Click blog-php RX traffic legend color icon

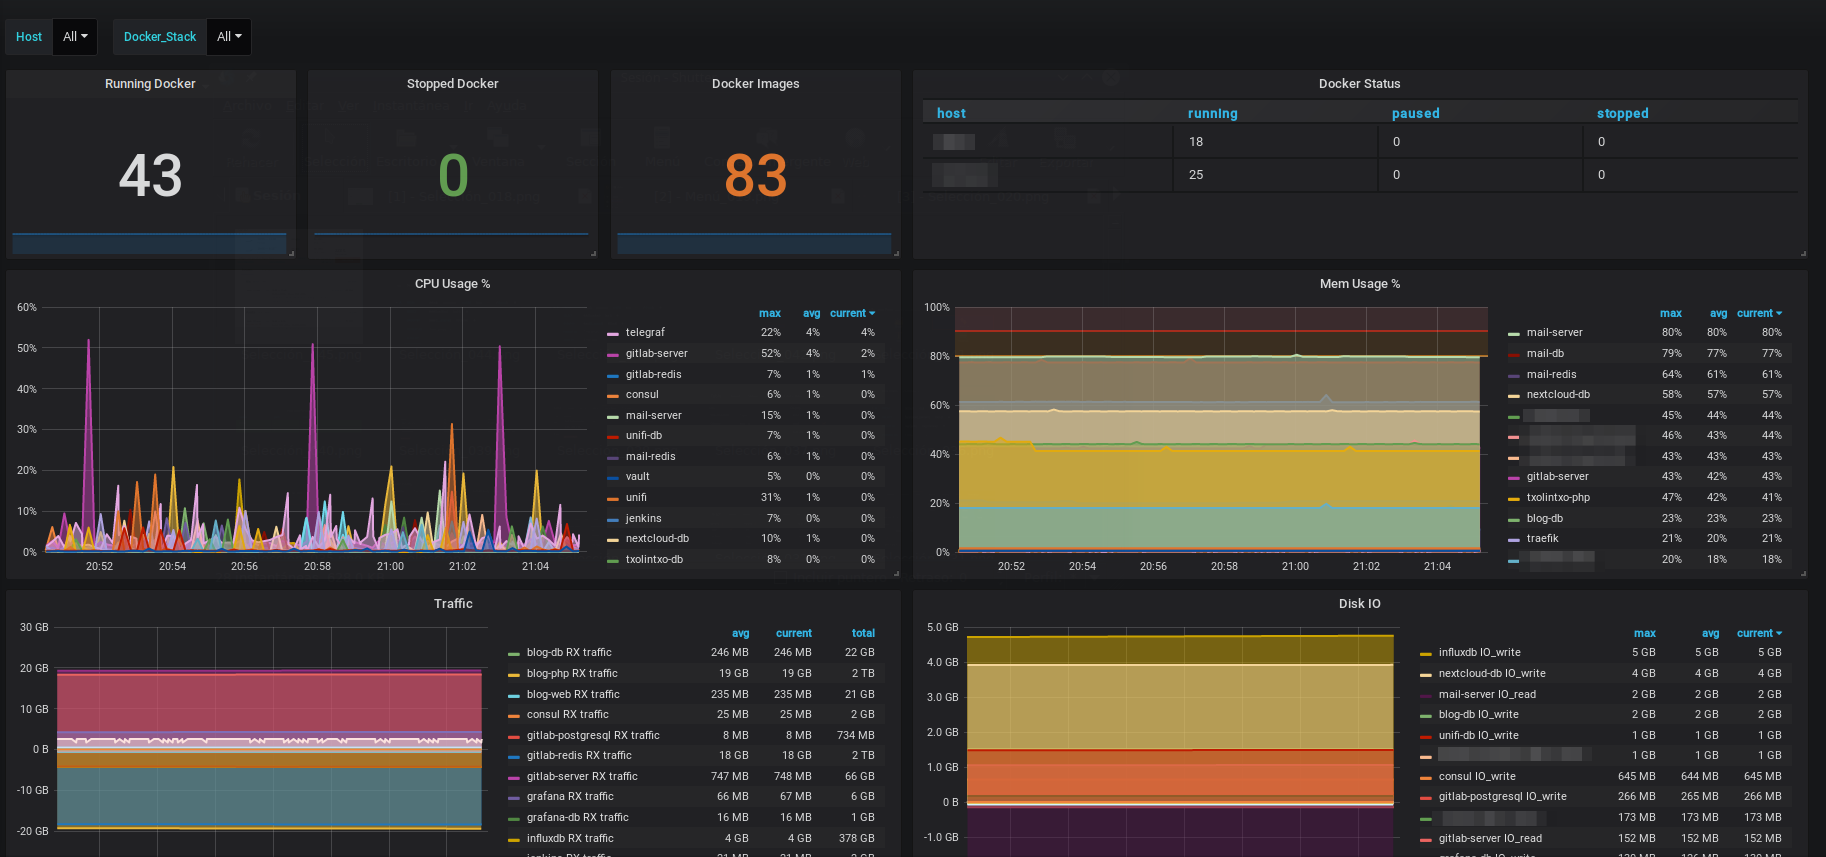click(x=513, y=674)
